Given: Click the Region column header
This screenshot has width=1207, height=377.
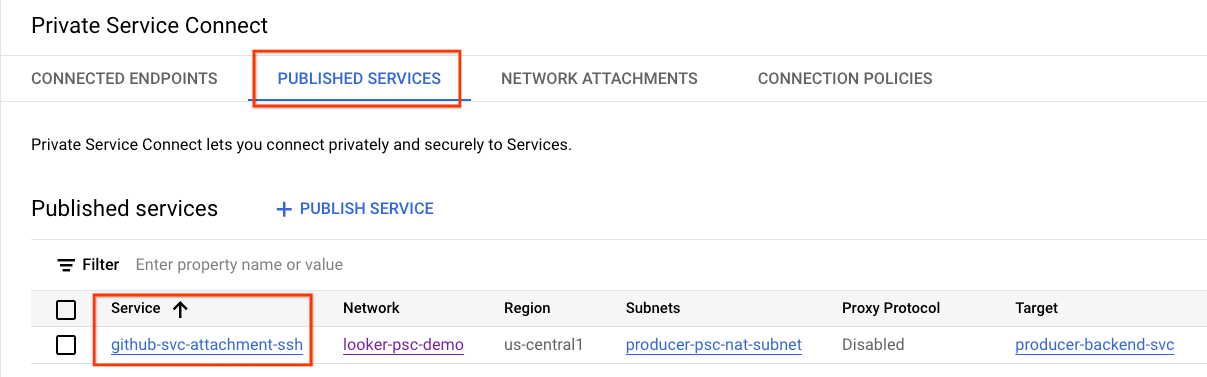Looking at the screenshot, I should point(527,308).
